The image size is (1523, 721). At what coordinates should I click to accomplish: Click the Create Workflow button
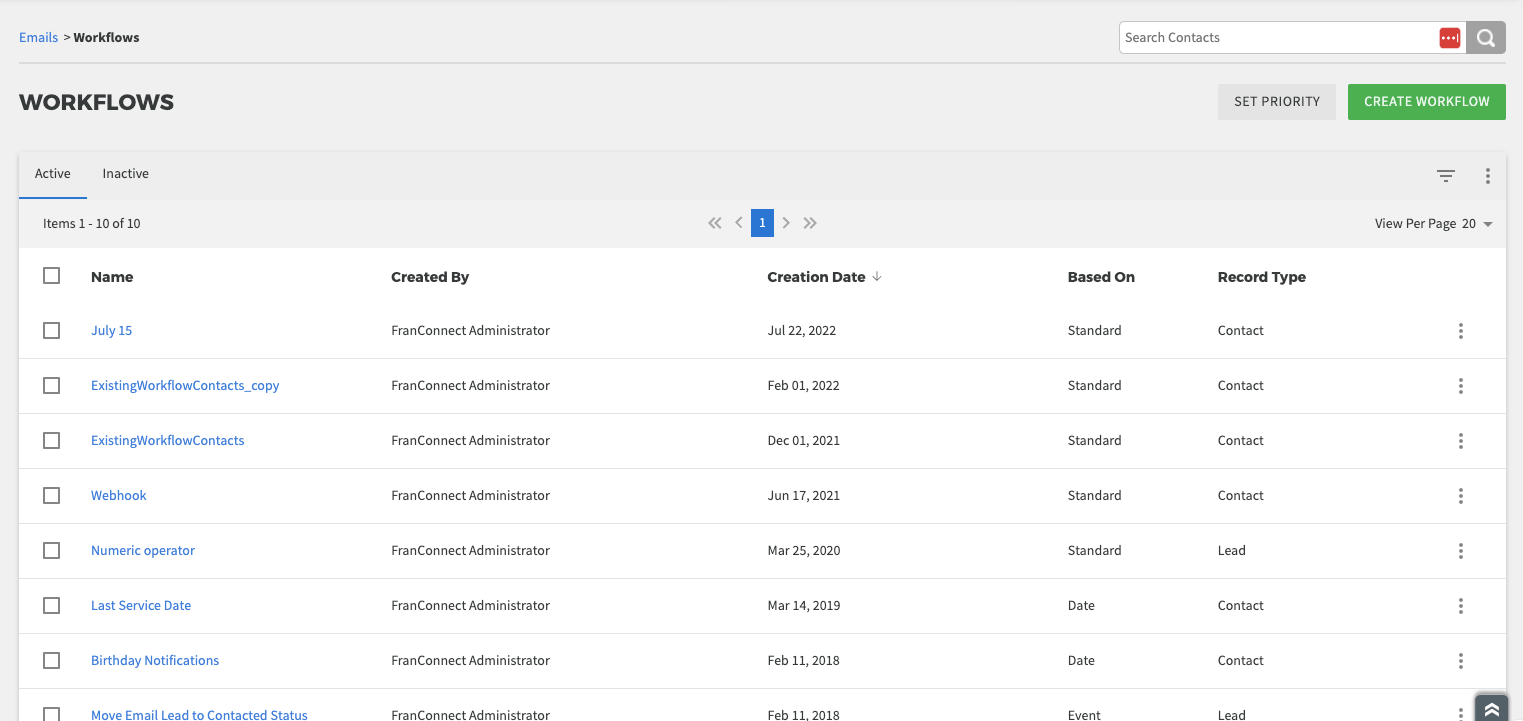[x=1427, y=102]
